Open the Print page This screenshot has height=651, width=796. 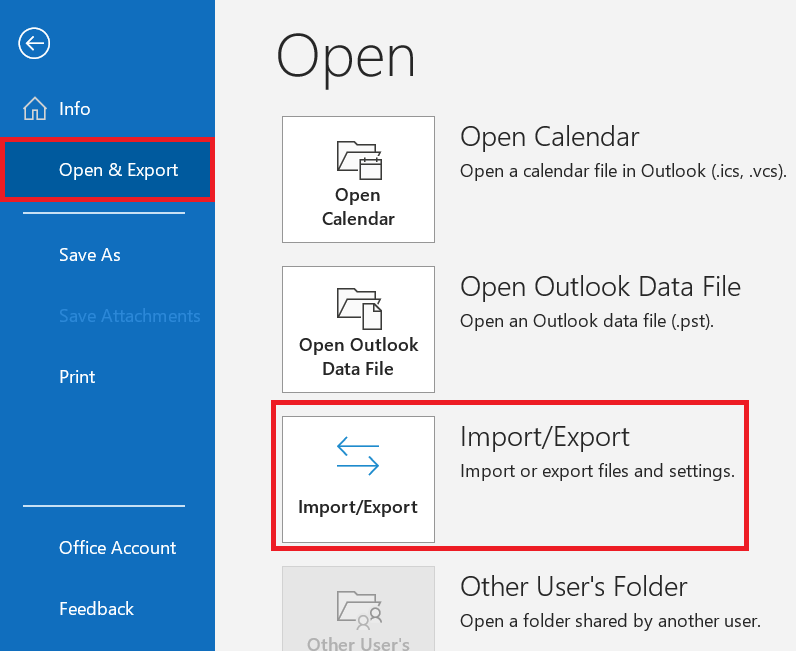(x=77, y=377)
